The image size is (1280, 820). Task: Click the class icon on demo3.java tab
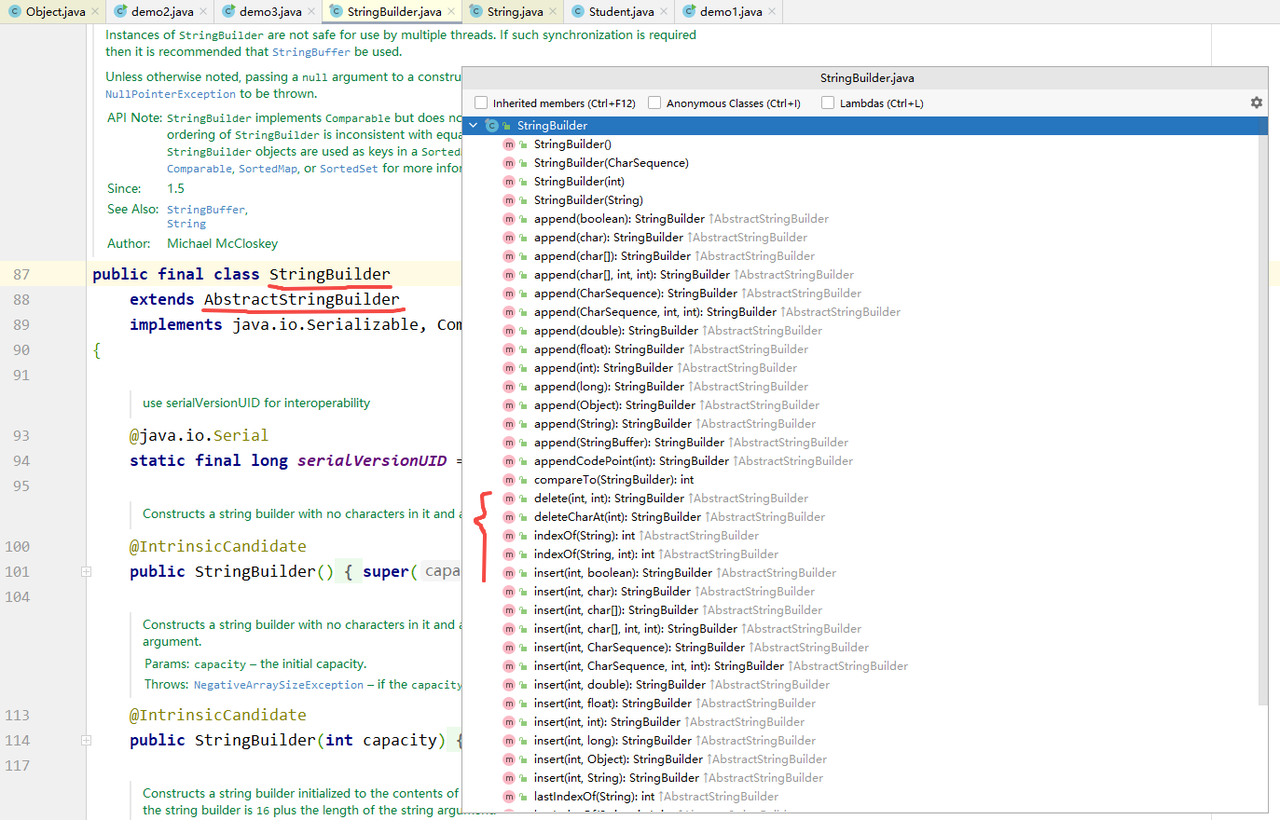pyautogui.click(x=229, y=12)
